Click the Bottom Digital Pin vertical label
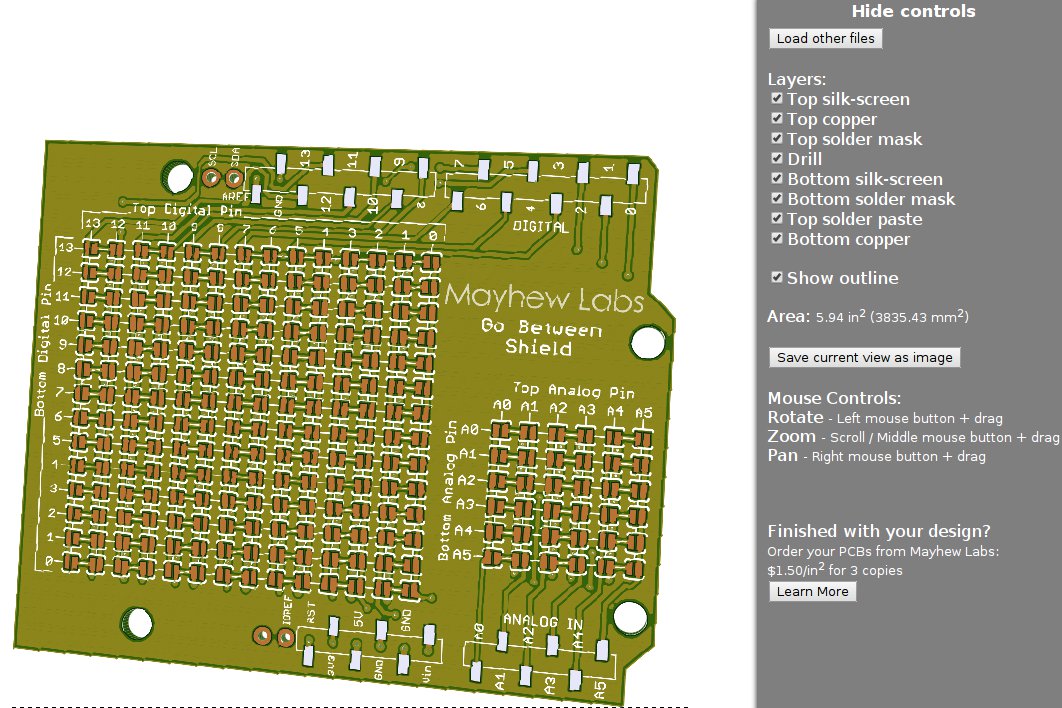Viewport: 1062px width, 708px height. [x=43, y=350]
